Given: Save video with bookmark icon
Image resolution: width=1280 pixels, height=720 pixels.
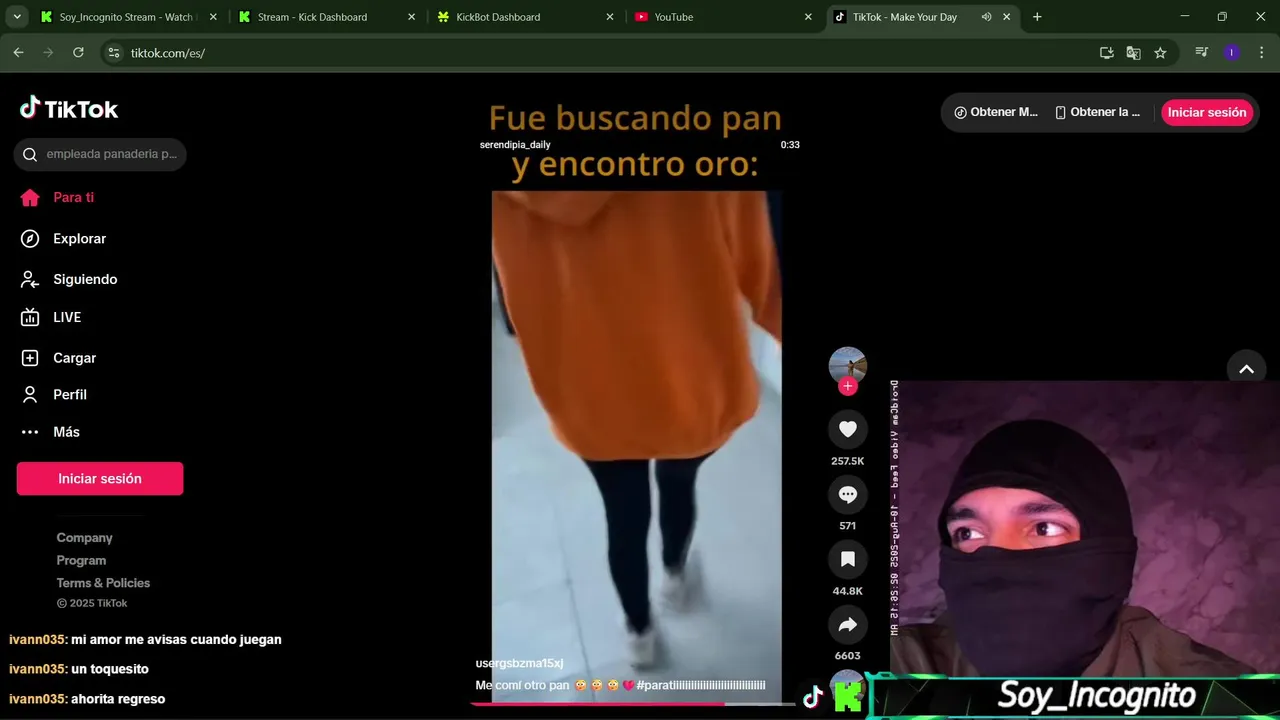Looking at the screenshot, I should pos(848,559).
